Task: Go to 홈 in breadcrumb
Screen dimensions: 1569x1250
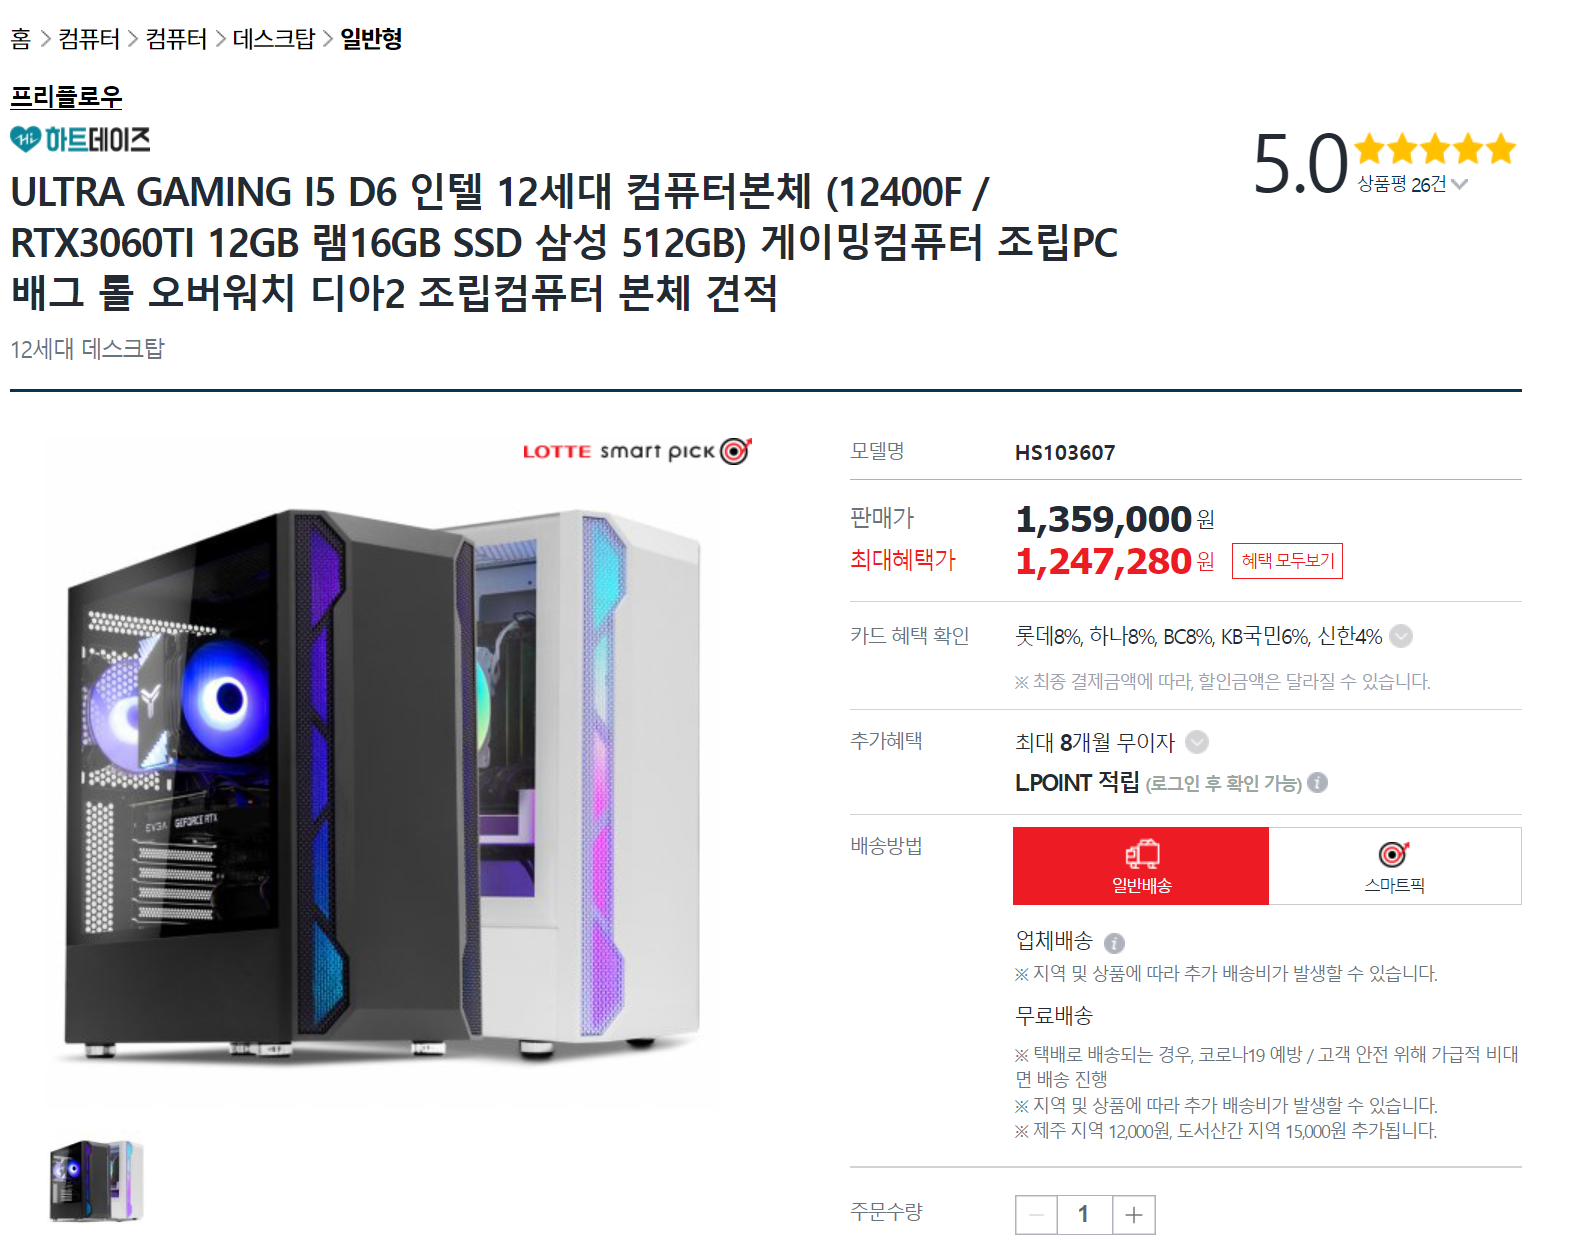Action: pyautogui.click(x=21, y=39)
